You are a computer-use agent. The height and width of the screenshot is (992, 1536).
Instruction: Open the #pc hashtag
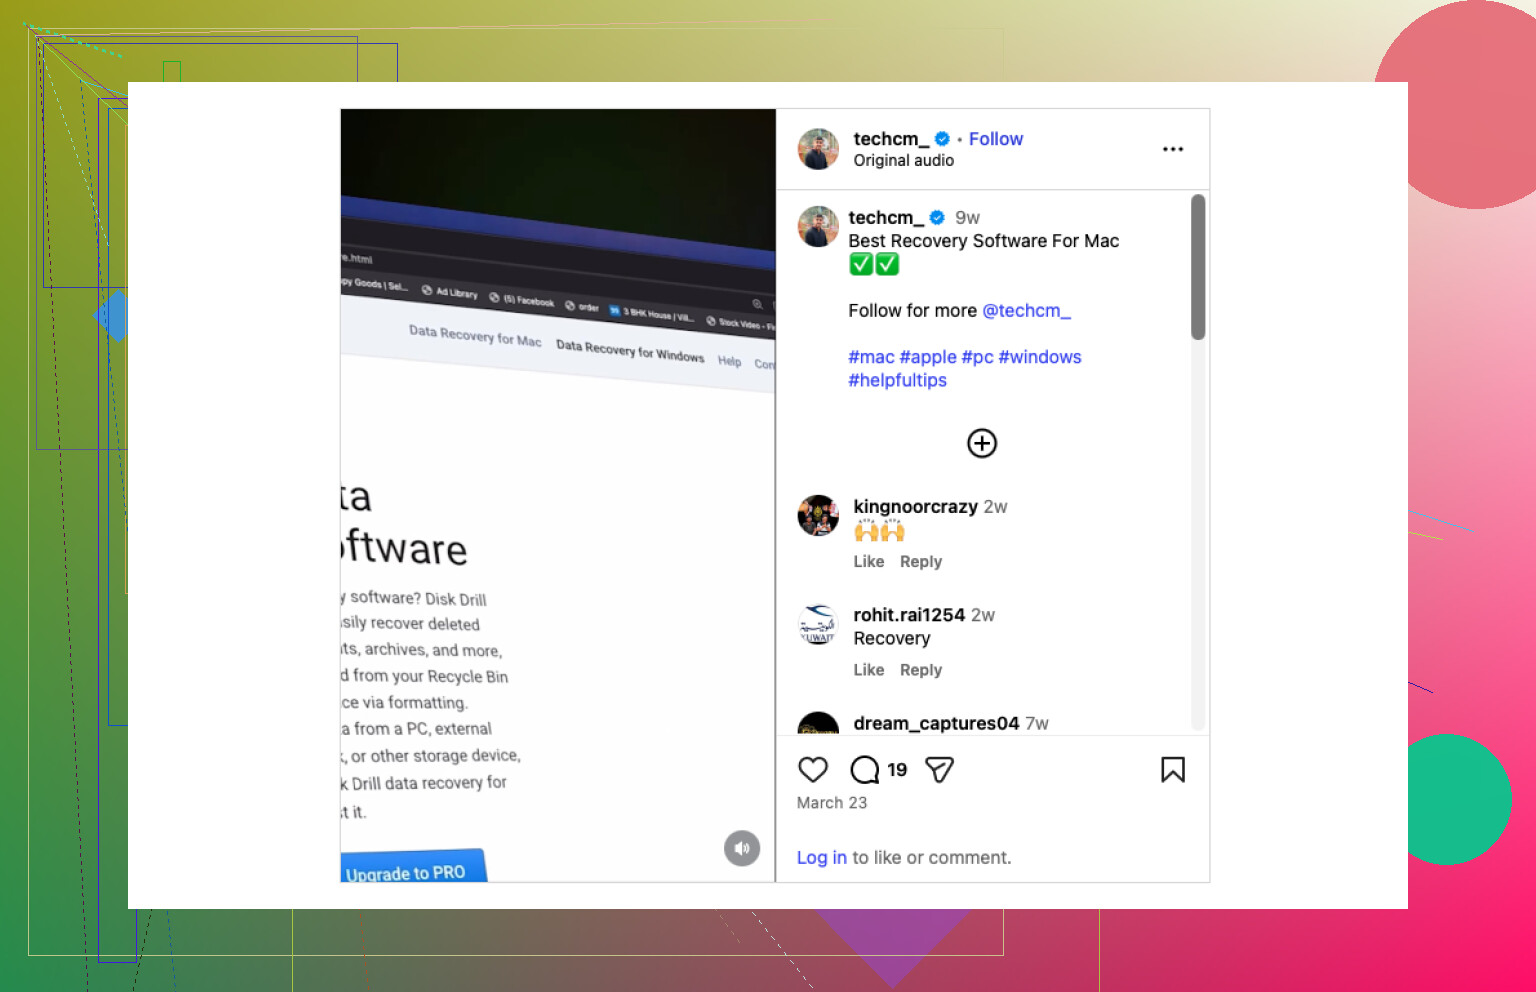click(977, 357)
